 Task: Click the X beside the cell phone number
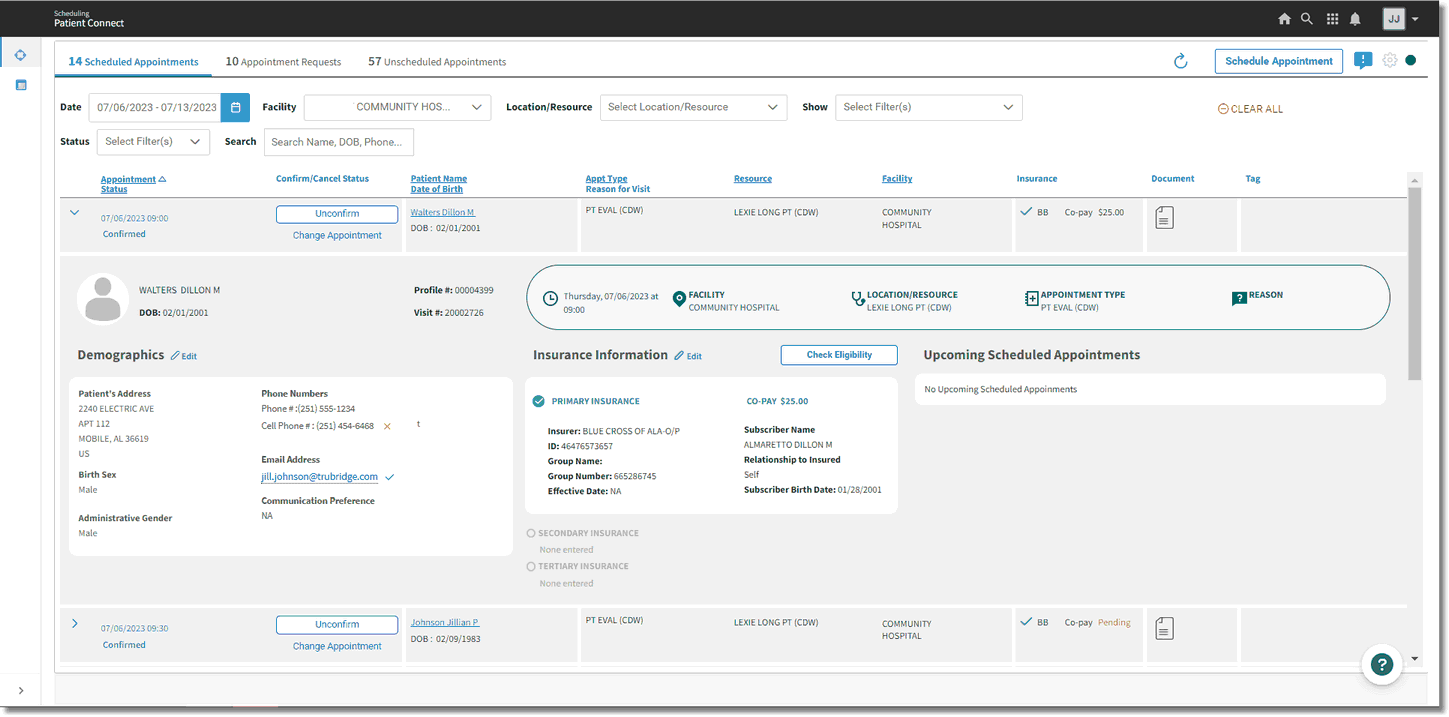click(x=387, y=426)
